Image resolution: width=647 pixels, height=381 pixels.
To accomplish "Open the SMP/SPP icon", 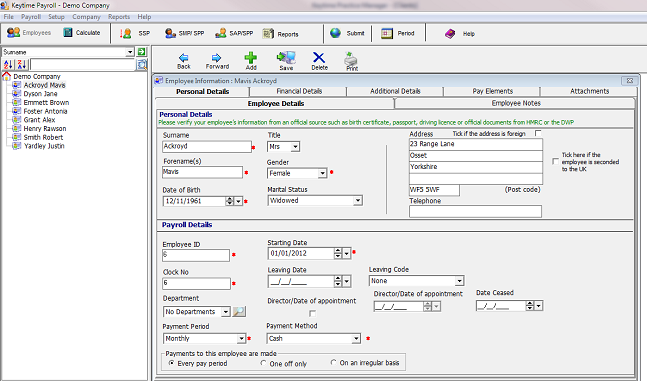I will pos(170,33).
